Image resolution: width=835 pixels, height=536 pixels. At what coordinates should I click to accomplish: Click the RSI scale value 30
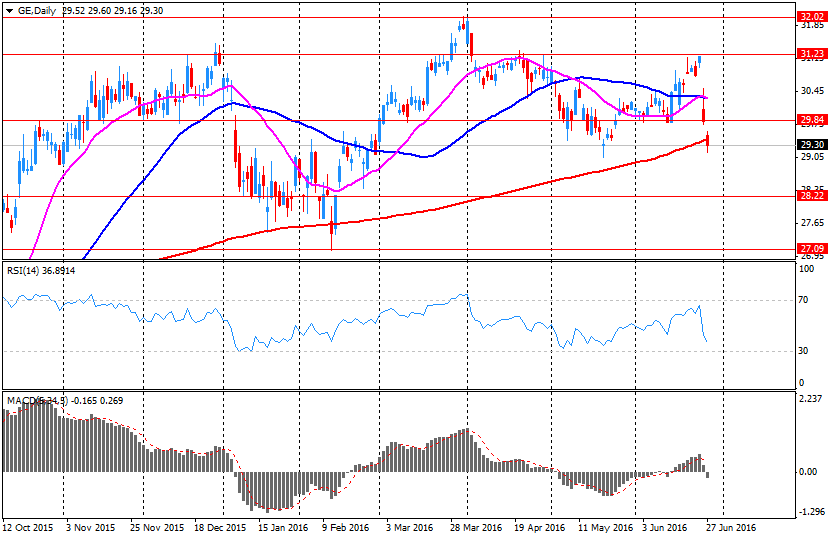(x=803, y=350)
